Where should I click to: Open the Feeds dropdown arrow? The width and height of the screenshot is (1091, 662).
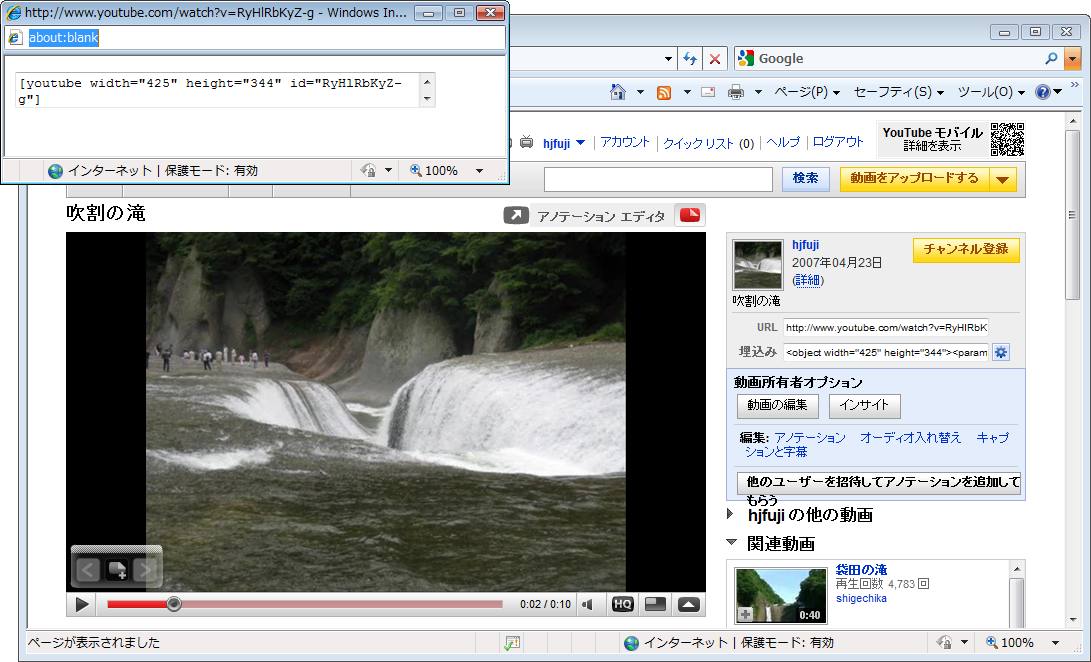click(687, 92)
